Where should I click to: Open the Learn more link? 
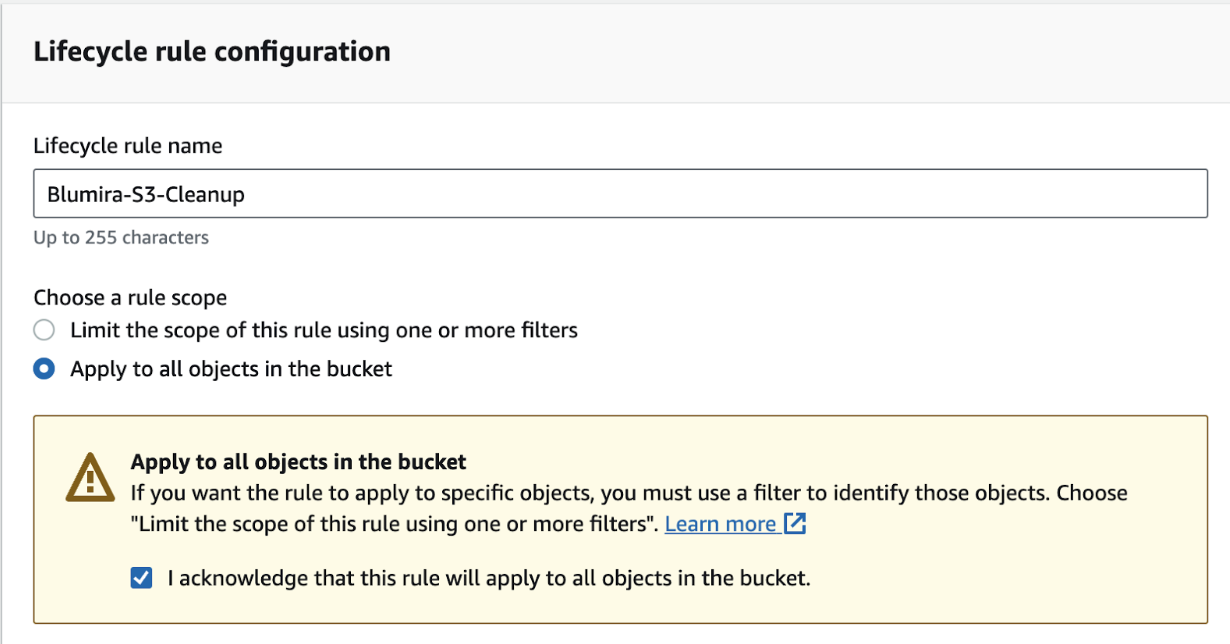pyautogui.click(x=721, y=524)
